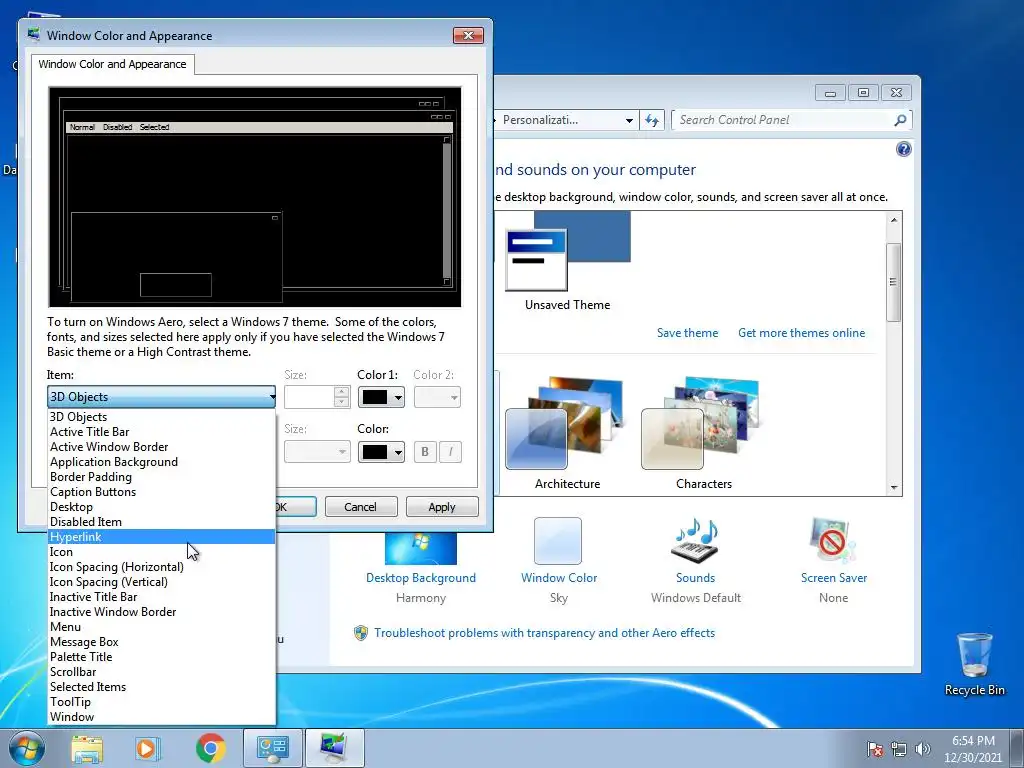Open the font Size dropdown
Viewport: 1024px width, 768px height.
click(x=317, y=452)
